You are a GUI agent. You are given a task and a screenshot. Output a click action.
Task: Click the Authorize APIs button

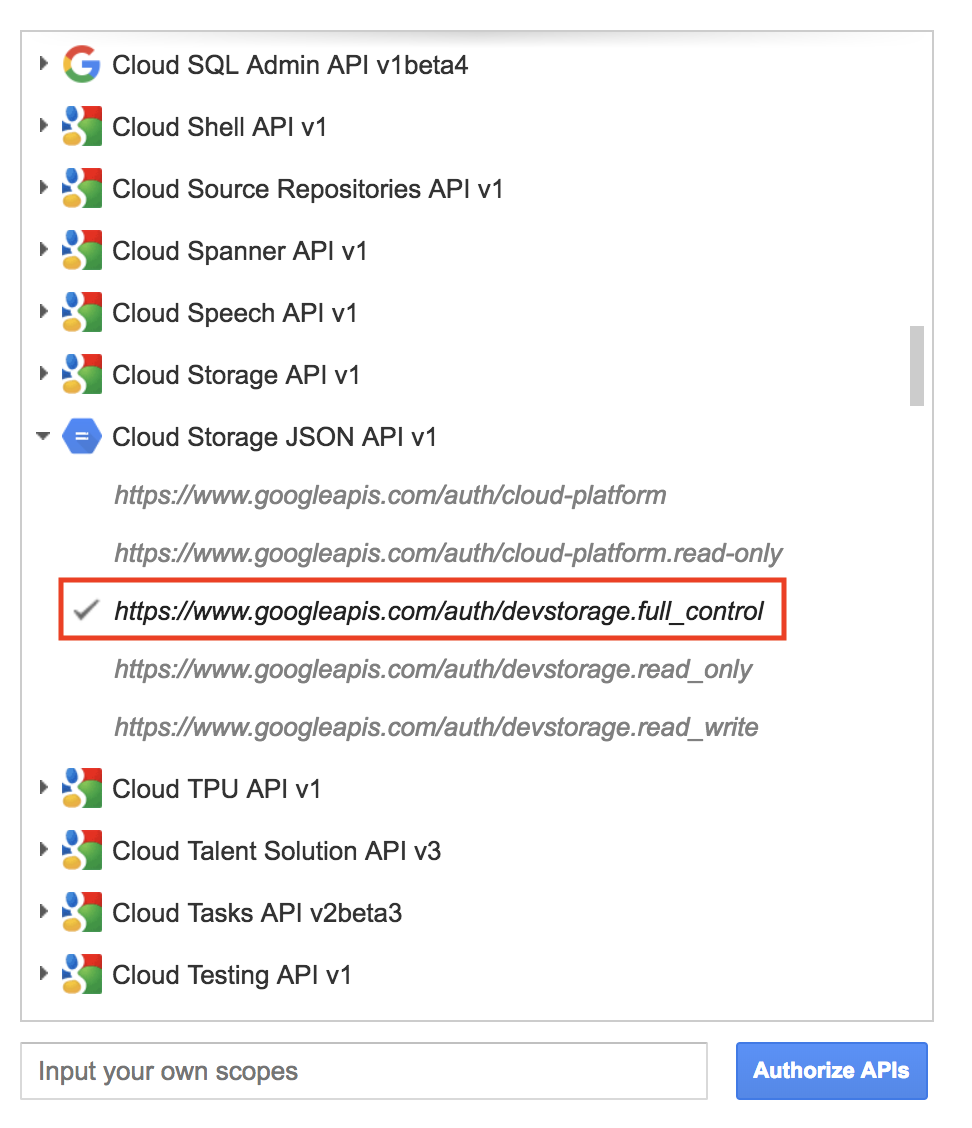[x=831, y=1071]
